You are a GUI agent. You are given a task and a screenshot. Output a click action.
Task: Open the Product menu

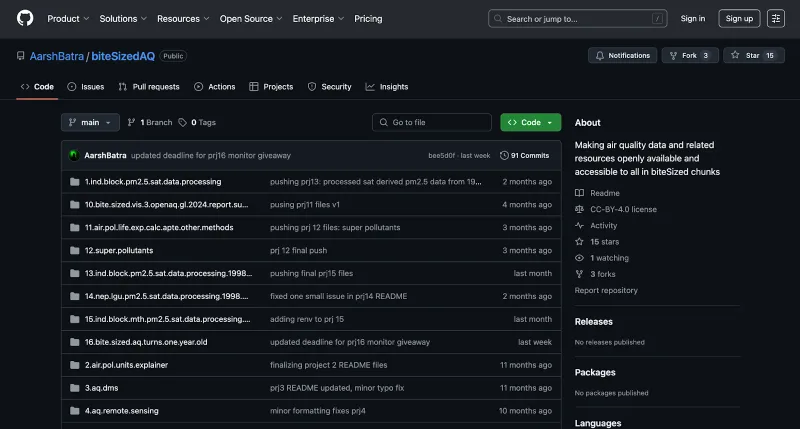68,19
